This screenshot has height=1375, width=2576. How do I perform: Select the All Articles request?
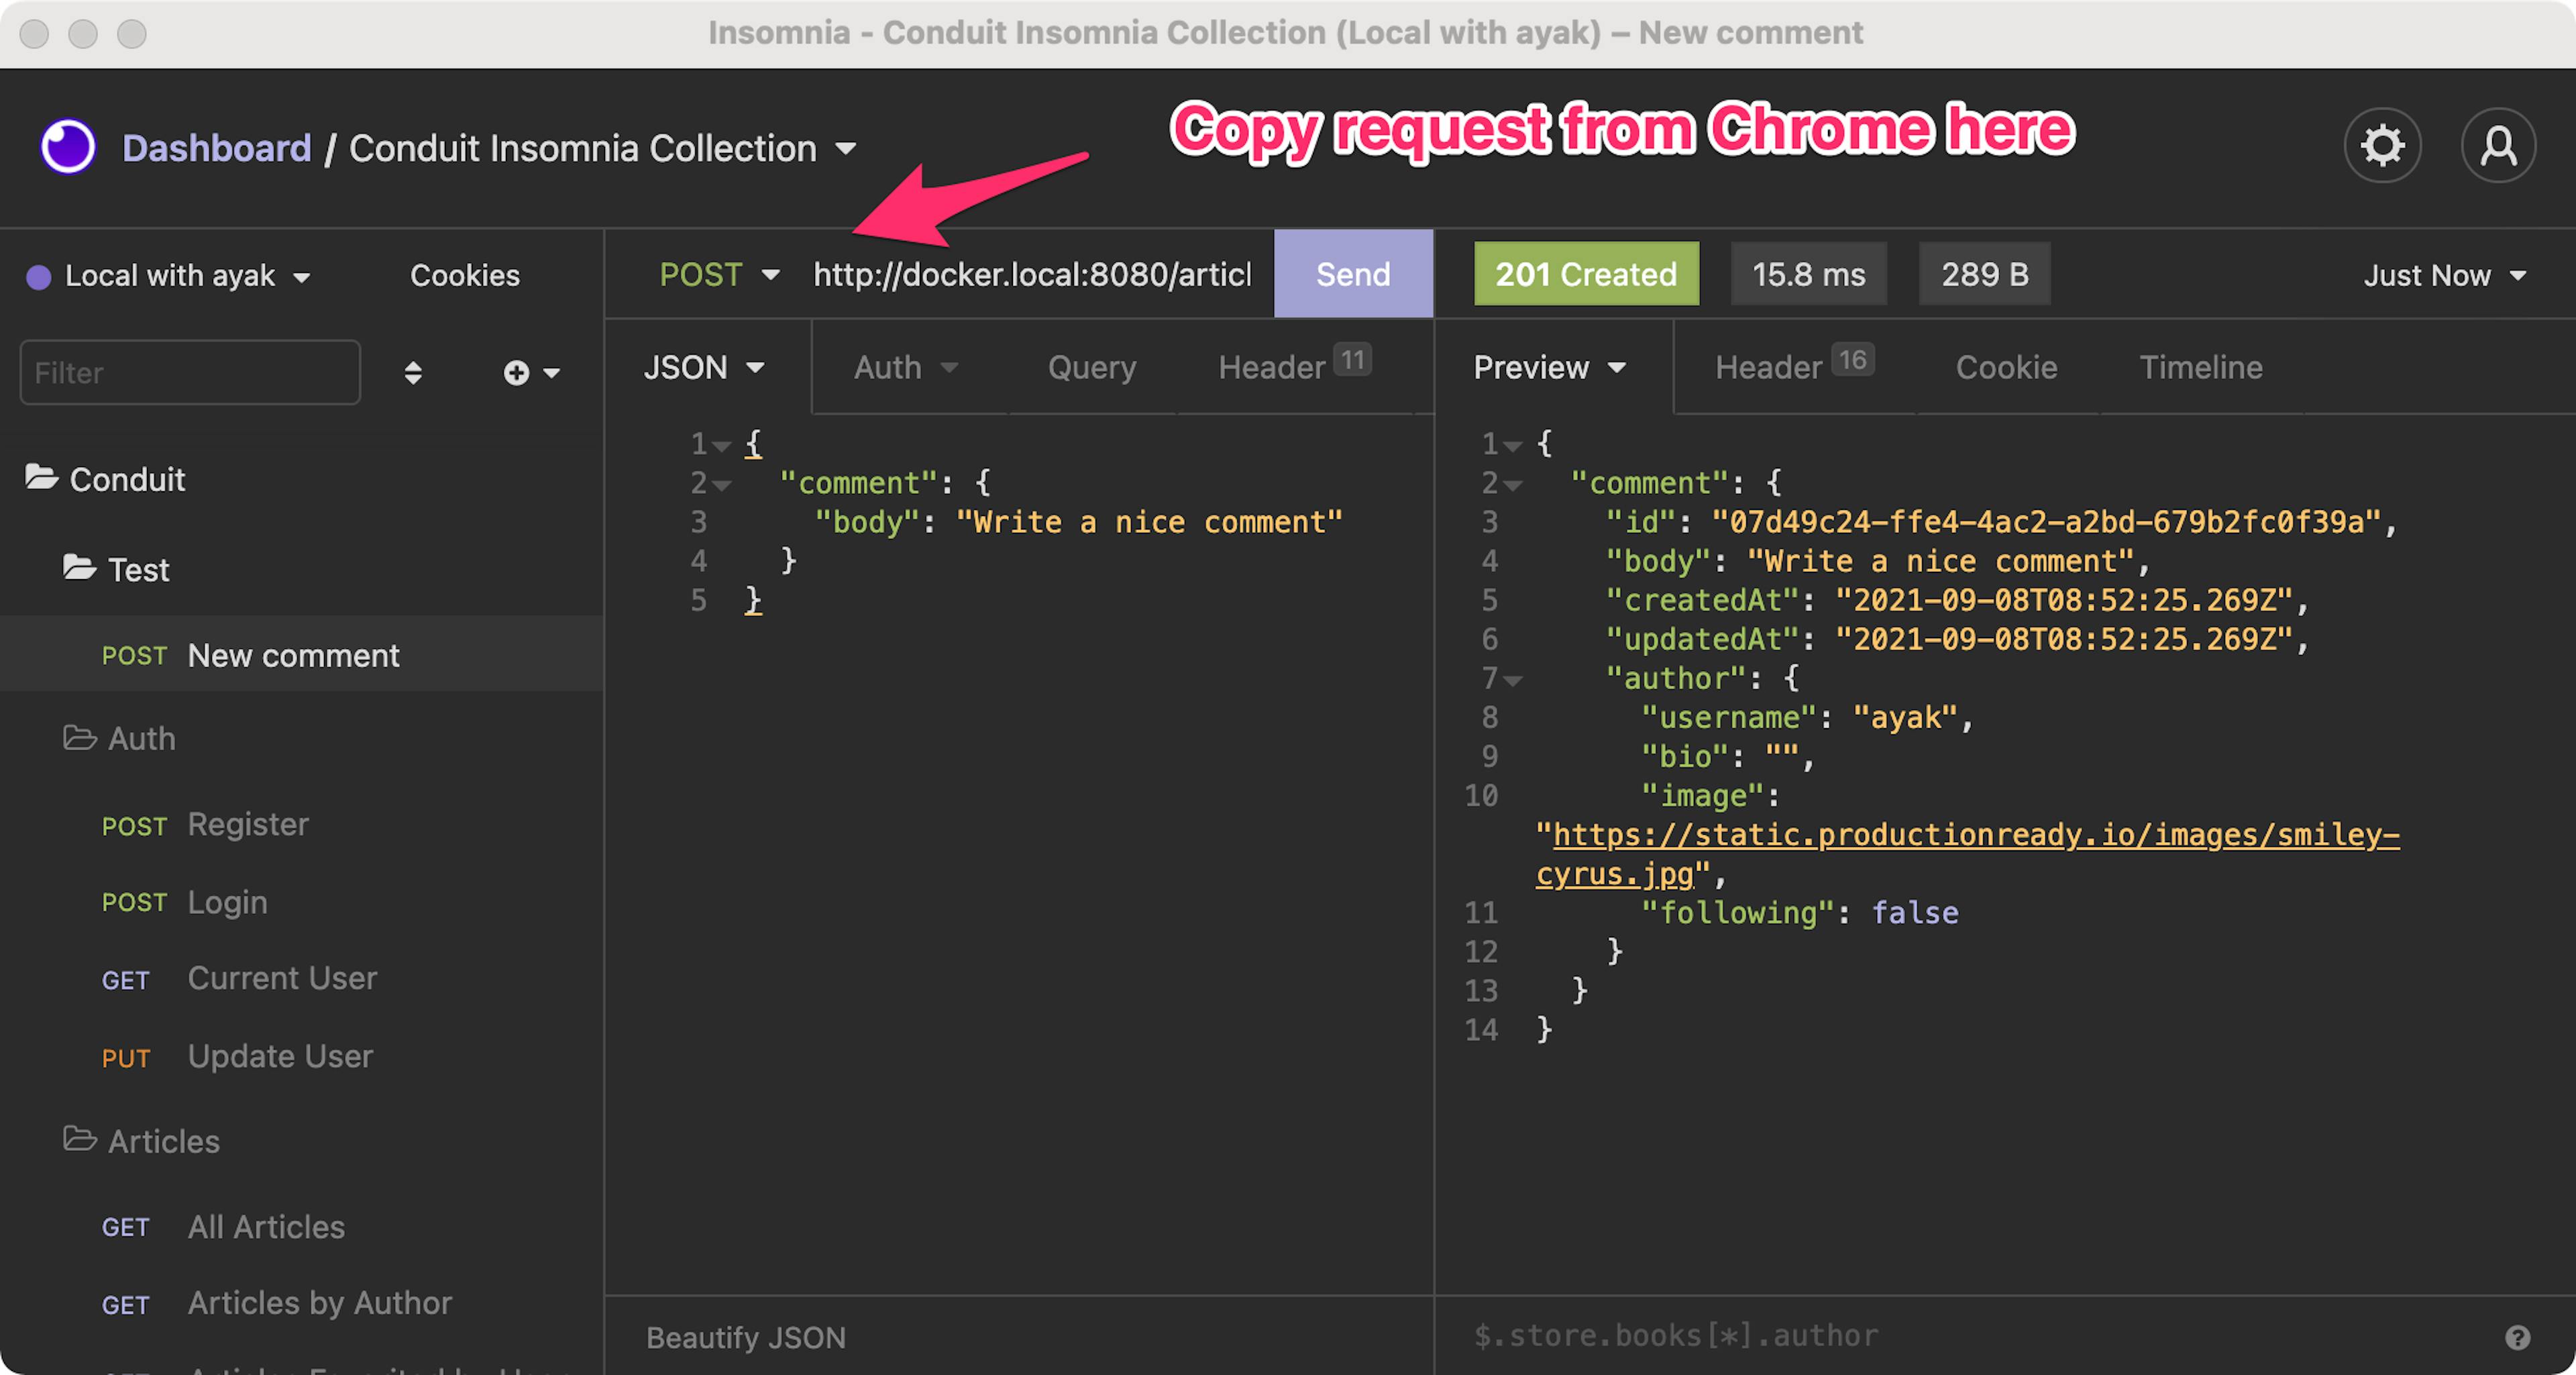pyautogui.click(x=301, y=1226)
